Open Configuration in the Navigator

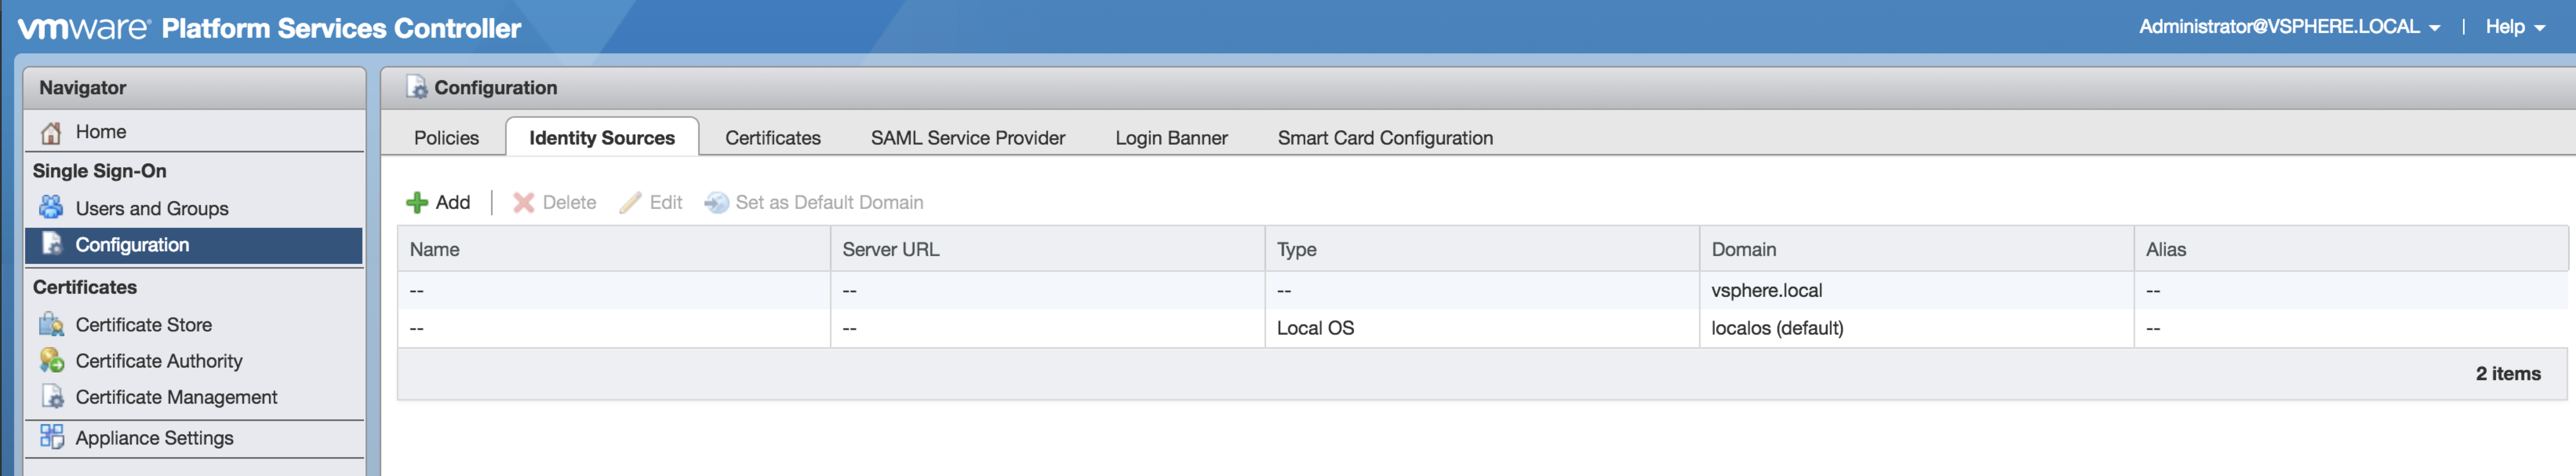(x=132, y=245)
